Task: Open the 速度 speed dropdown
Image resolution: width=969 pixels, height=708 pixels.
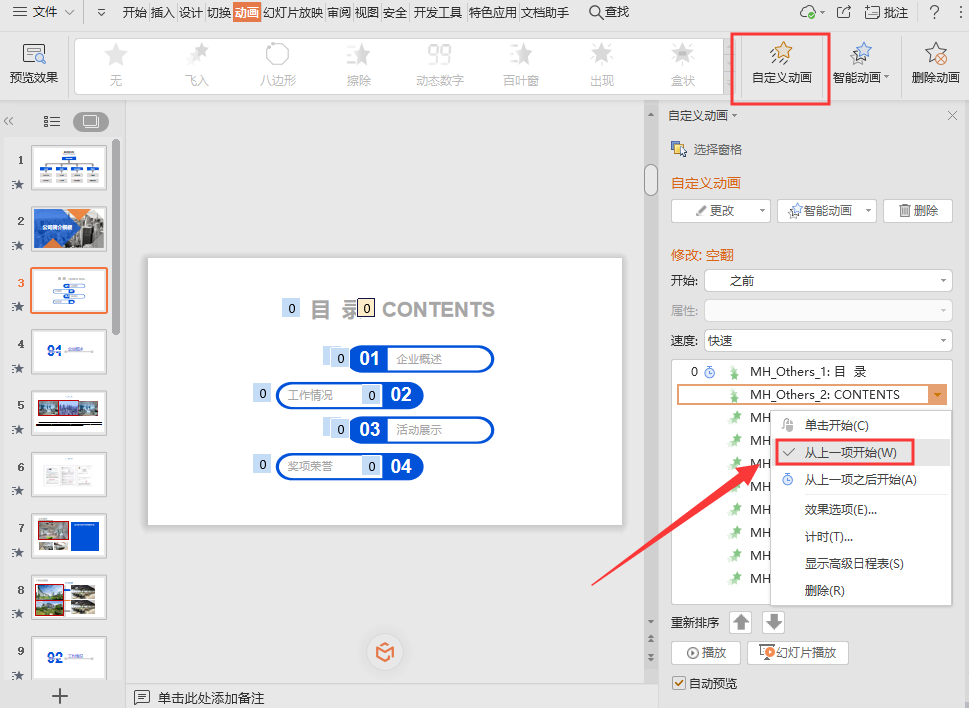Action: 828,341
